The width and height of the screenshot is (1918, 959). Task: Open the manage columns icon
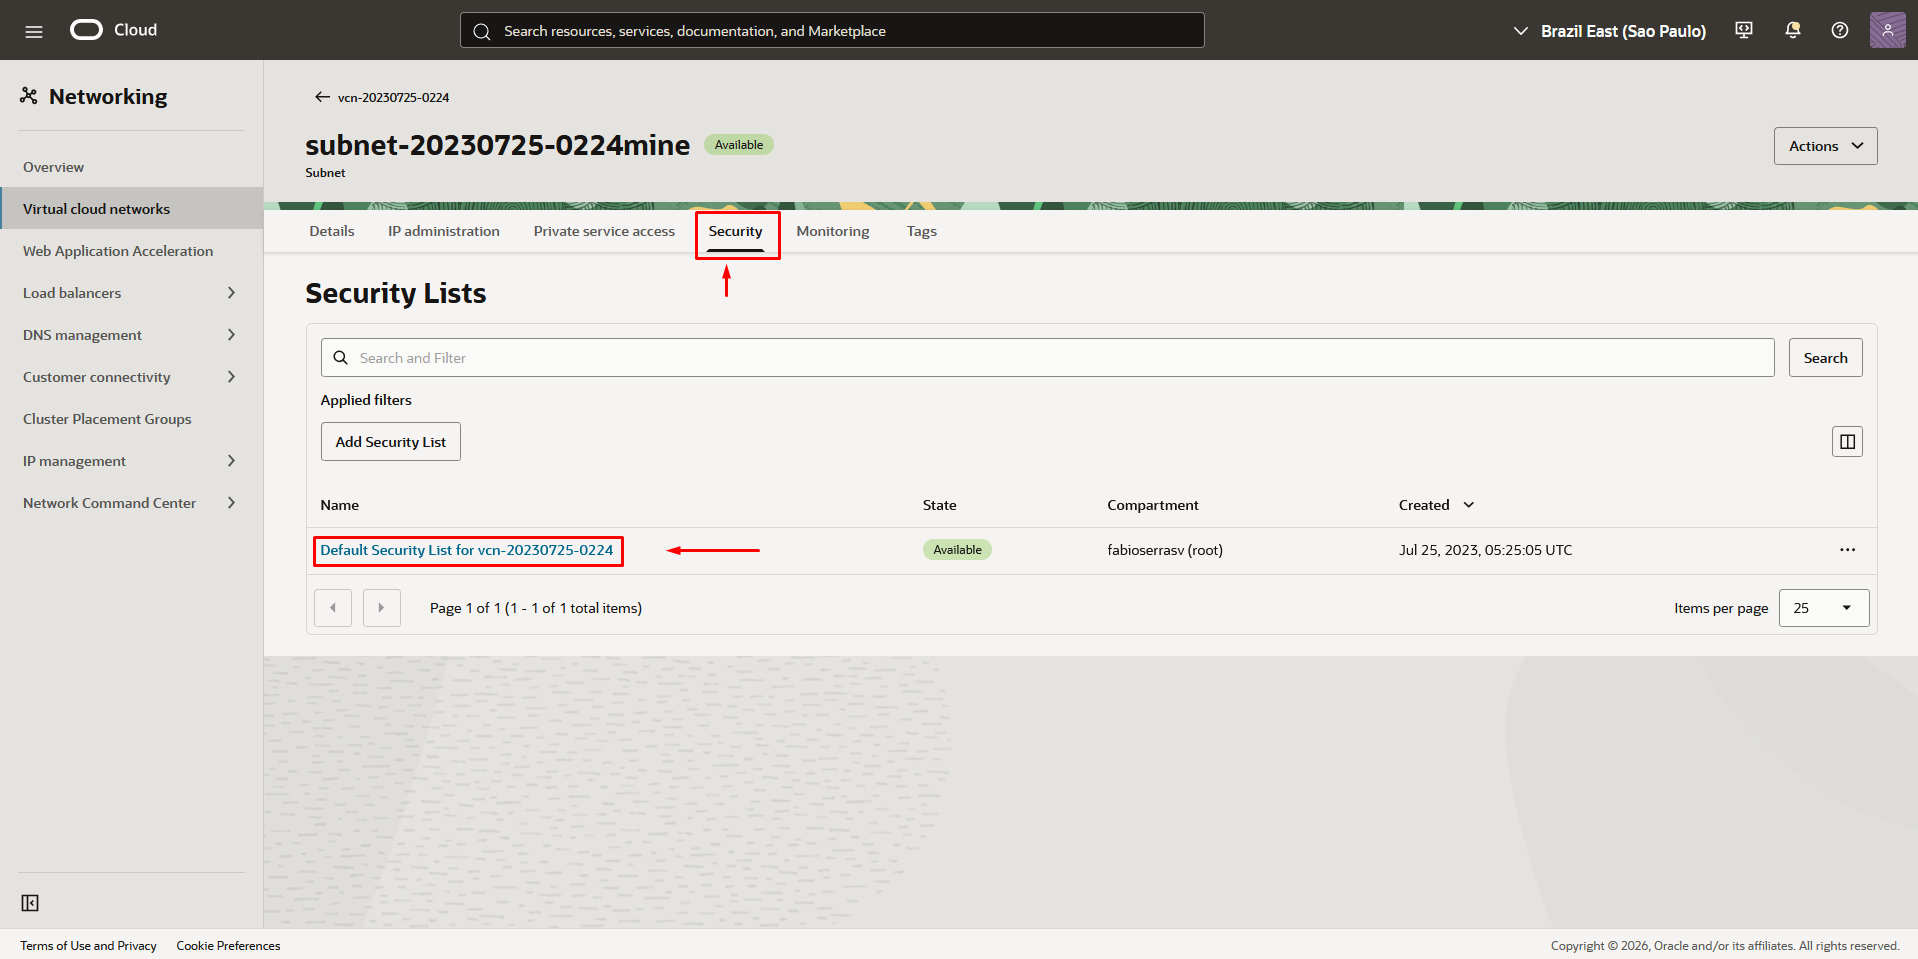[x=1847, y=441]
